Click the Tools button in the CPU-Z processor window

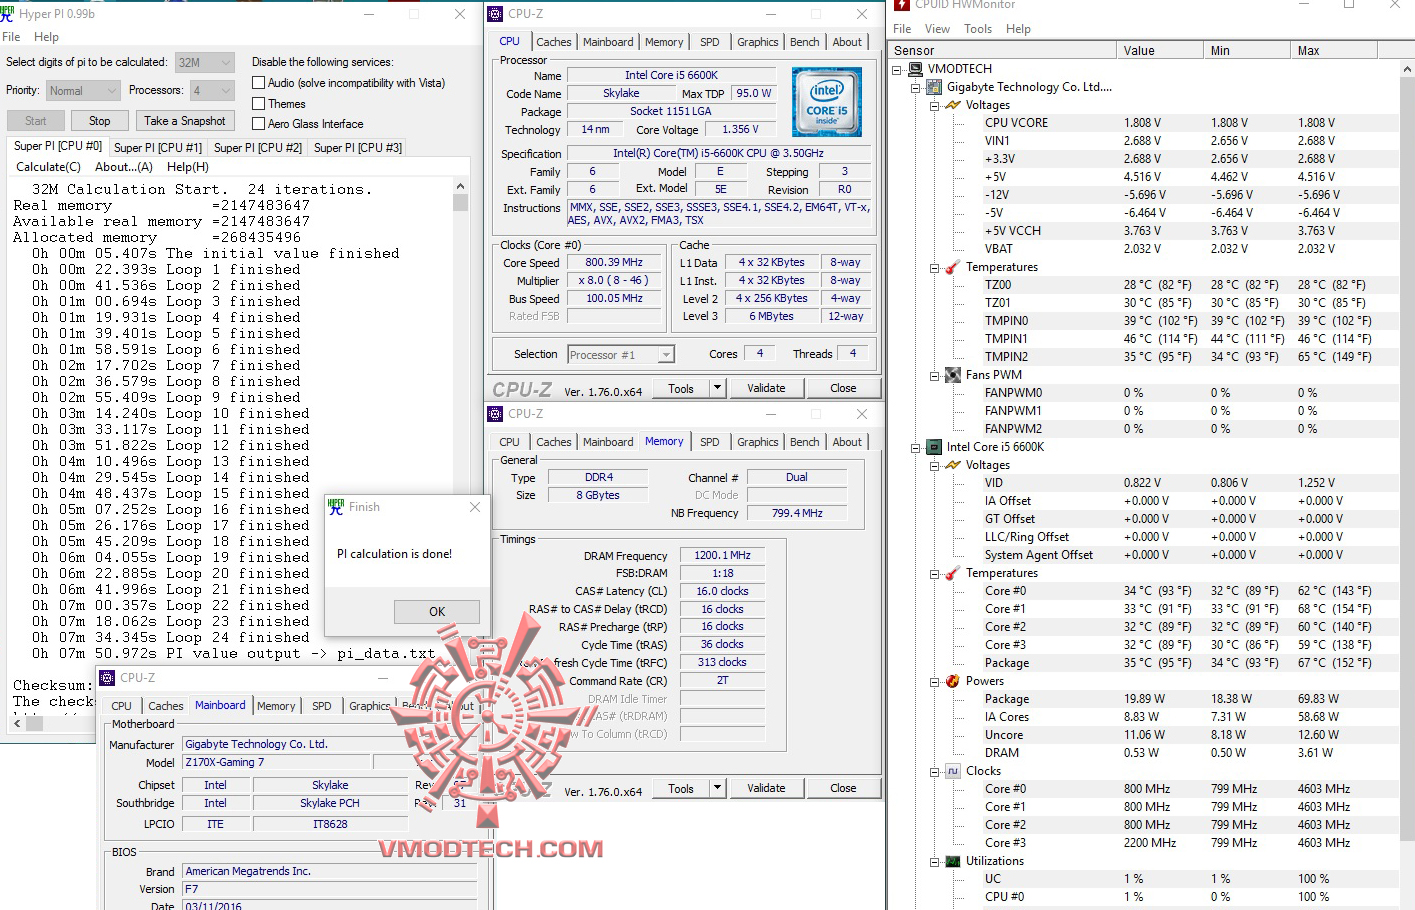pos(681,388)
